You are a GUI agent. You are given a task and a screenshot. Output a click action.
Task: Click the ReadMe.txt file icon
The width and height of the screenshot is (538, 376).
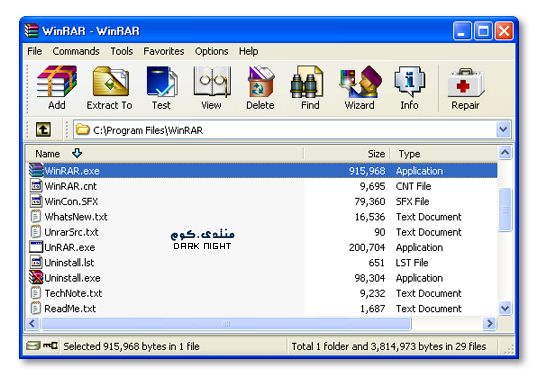coord(35,308)
